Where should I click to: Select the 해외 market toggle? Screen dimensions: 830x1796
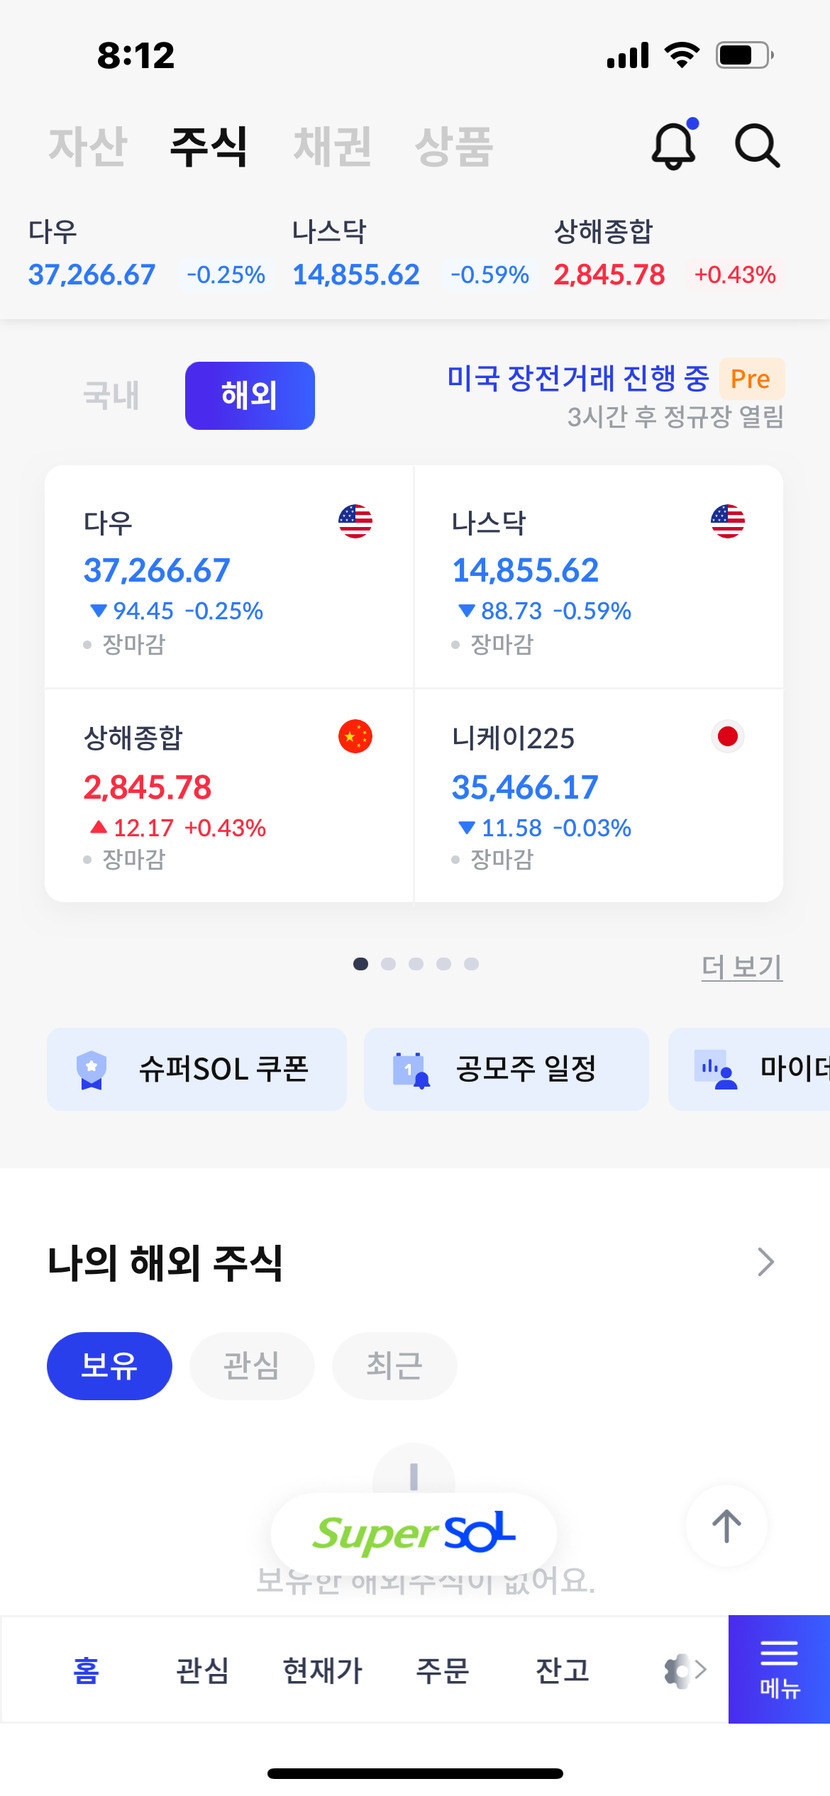[x=250, y=396]
